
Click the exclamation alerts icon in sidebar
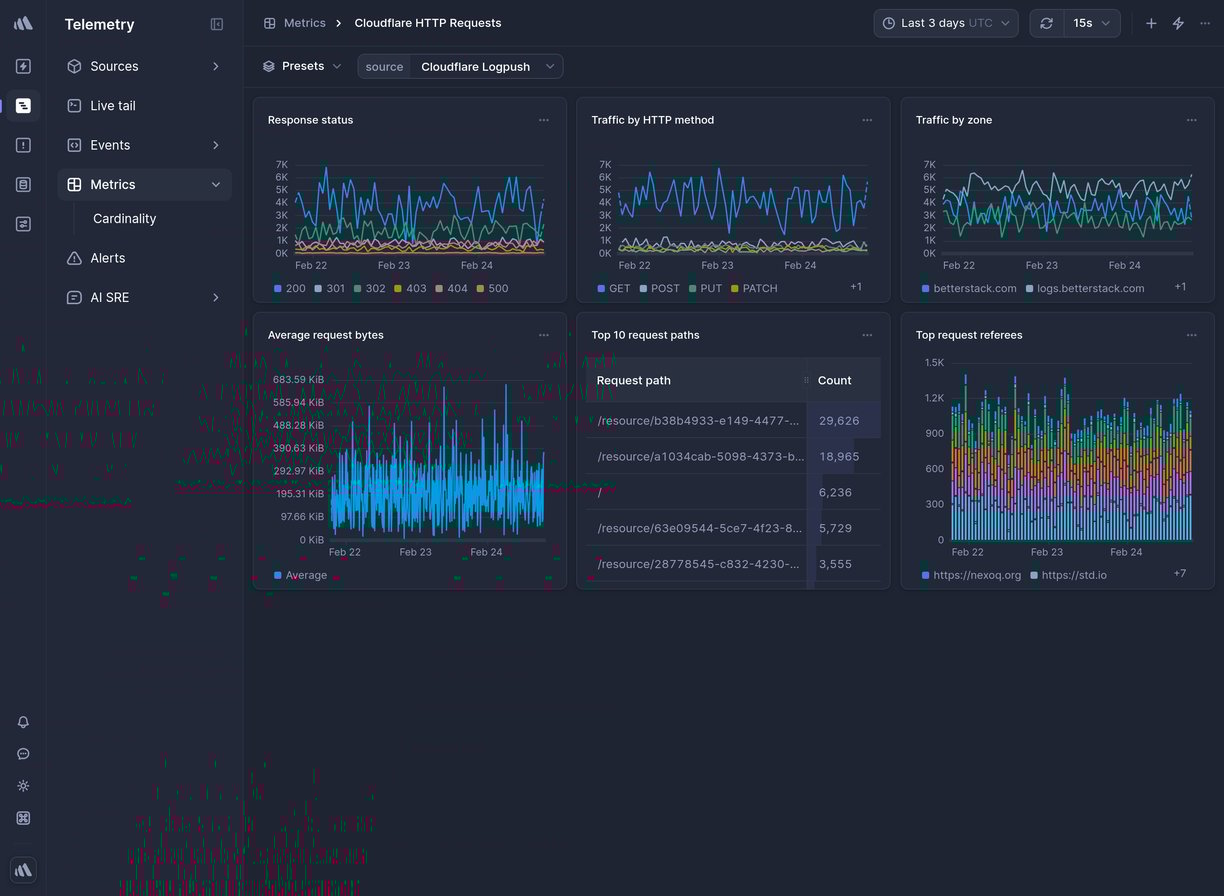pyautogui.click(x=23, y=144)
